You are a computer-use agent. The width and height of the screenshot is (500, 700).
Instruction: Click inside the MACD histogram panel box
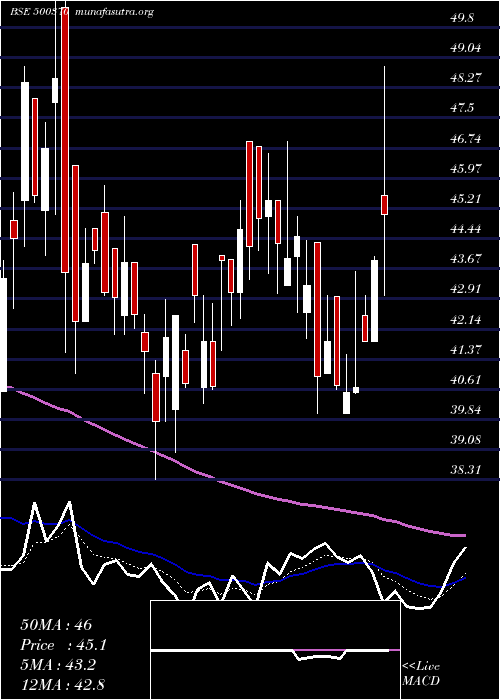275,650
